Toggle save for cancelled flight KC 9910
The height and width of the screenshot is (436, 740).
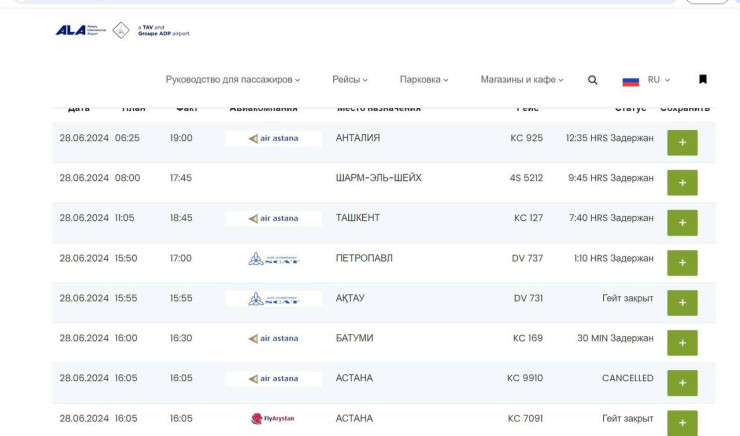682,383
